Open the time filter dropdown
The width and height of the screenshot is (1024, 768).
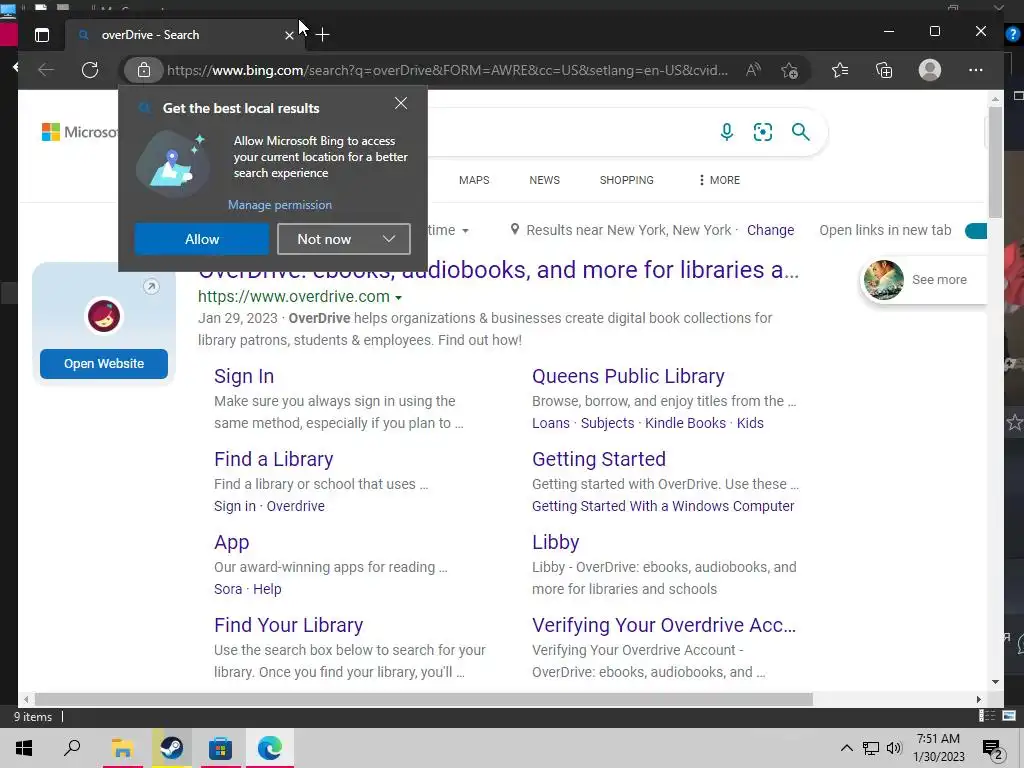[x=449, y=231]
